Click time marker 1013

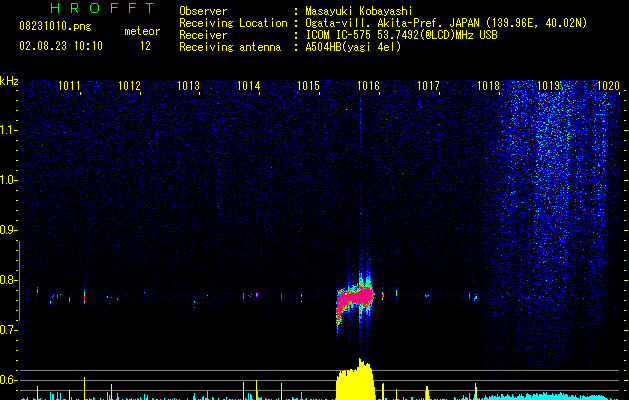coord(189,86)
